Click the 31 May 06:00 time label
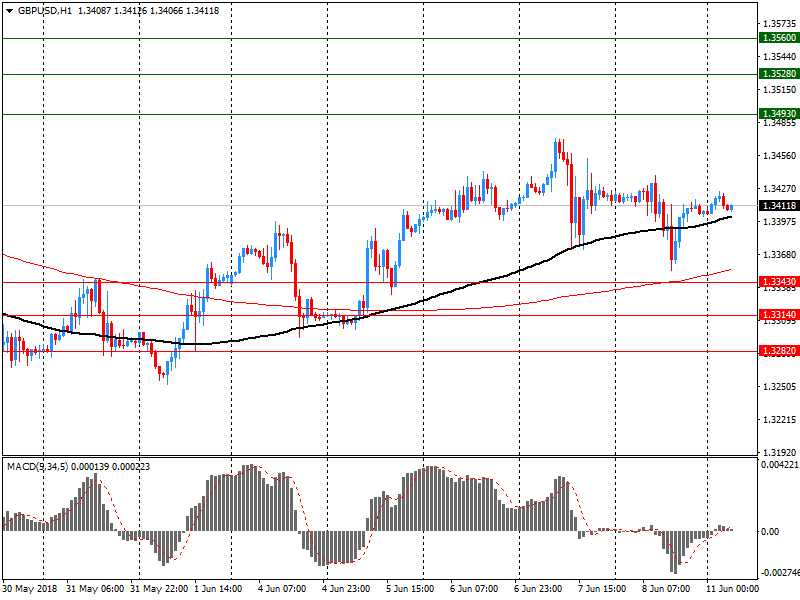This screenshot has width=800, height=600. coord(95,589)
